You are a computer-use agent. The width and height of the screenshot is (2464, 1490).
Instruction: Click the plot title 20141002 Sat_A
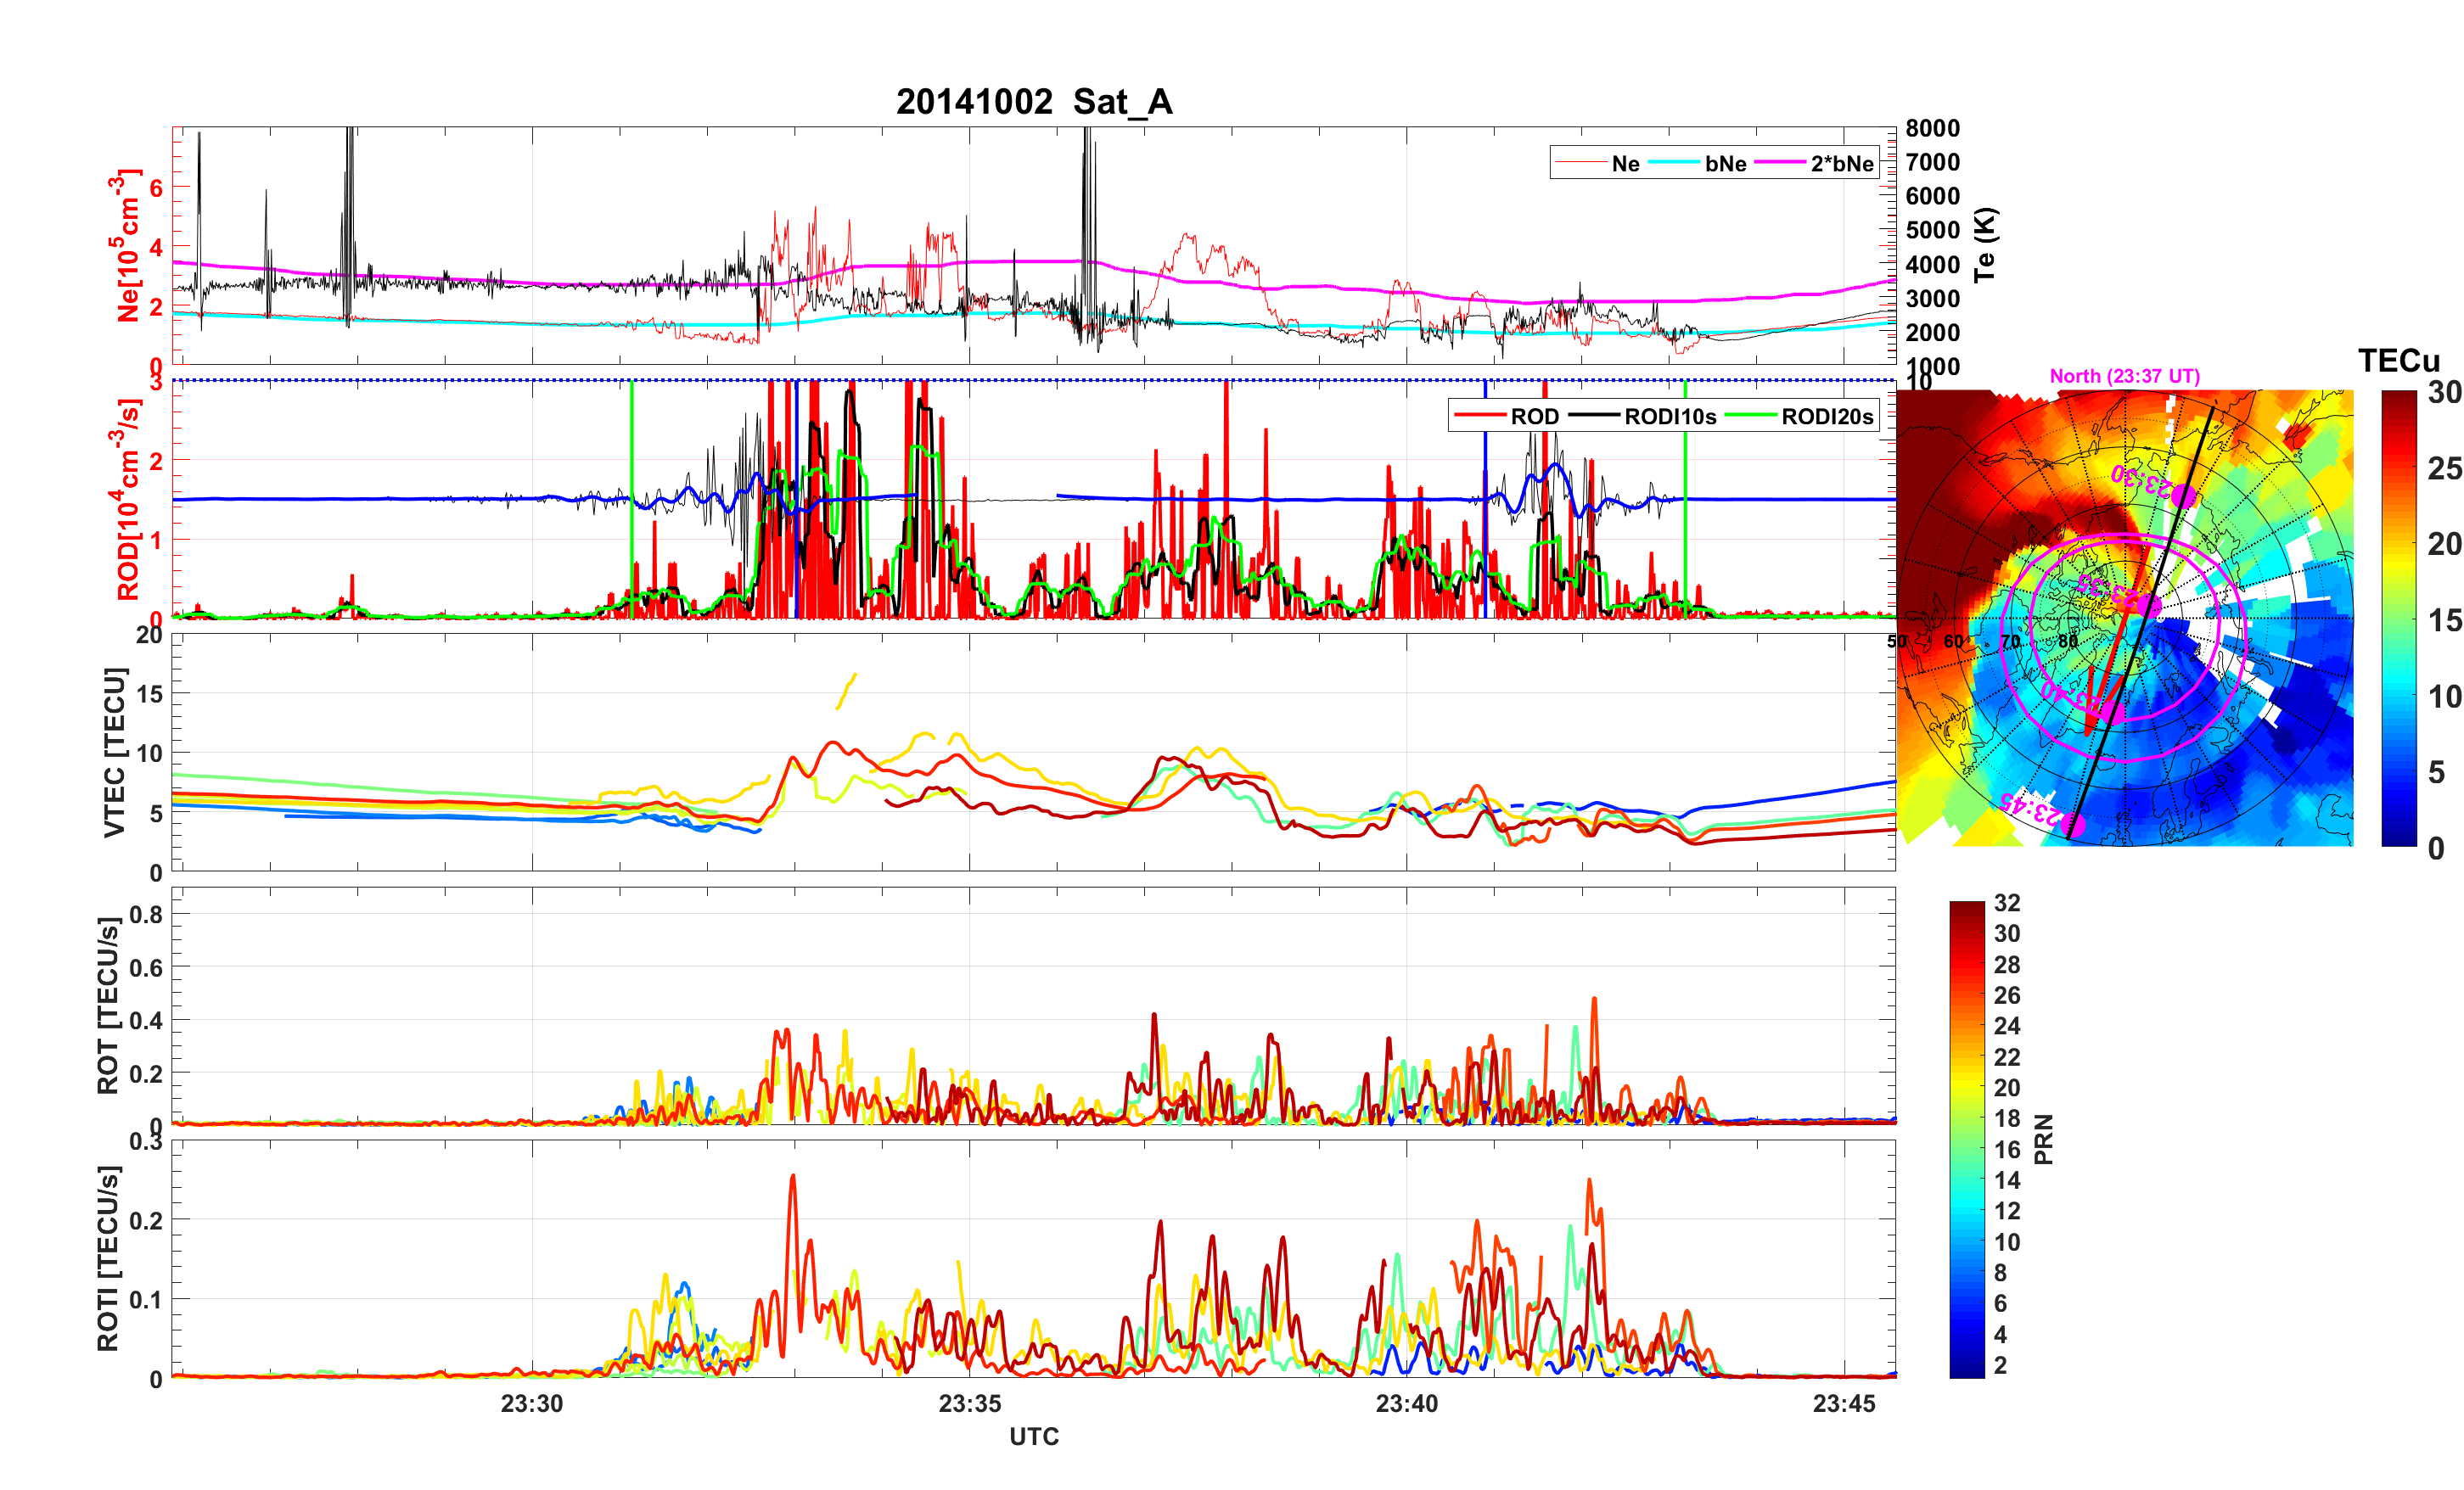point(1033,102)
